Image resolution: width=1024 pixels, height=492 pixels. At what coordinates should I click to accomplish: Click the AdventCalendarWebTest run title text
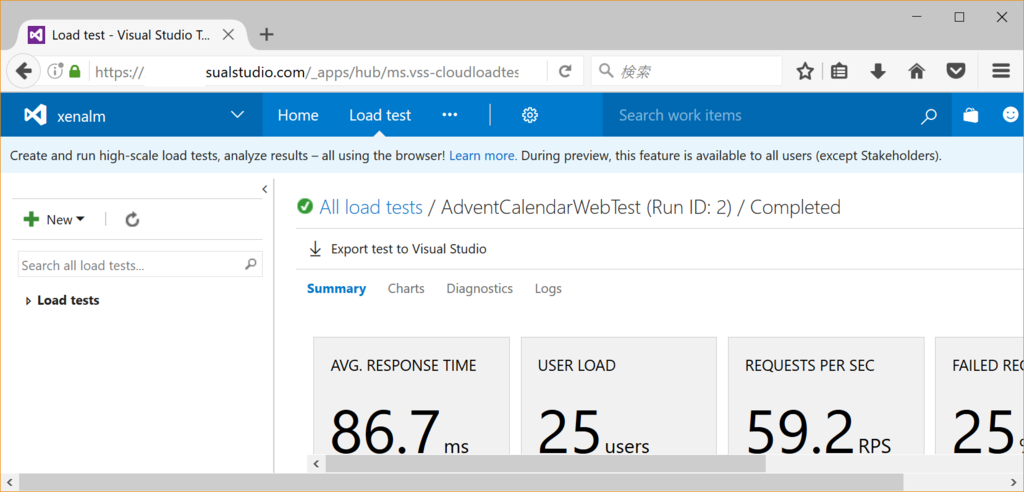click(x=587, y=208)
